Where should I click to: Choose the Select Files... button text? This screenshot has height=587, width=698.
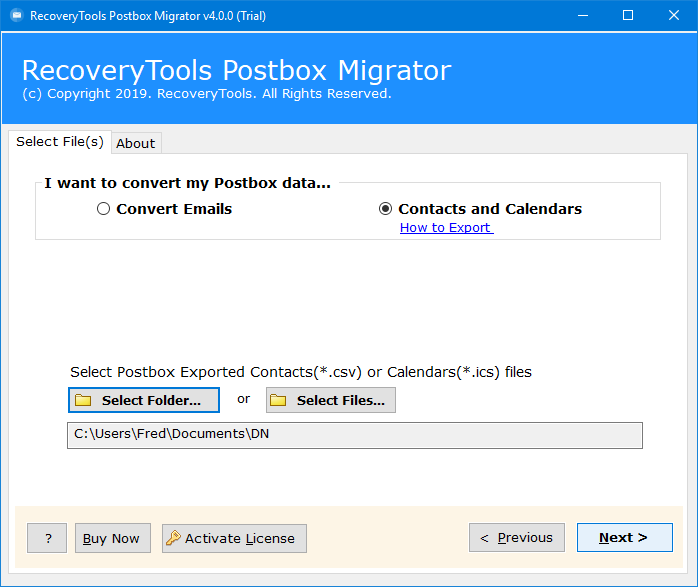341,401
